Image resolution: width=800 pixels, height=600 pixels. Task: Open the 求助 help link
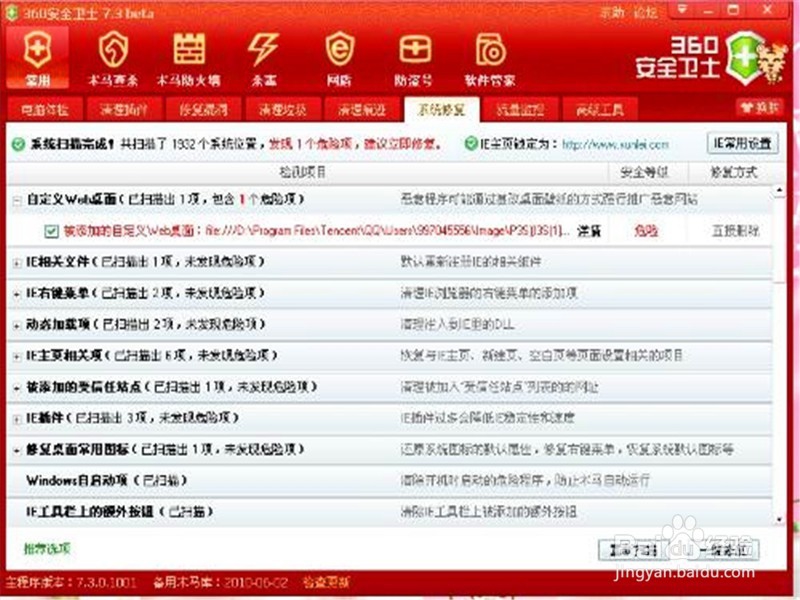[612, 12]
